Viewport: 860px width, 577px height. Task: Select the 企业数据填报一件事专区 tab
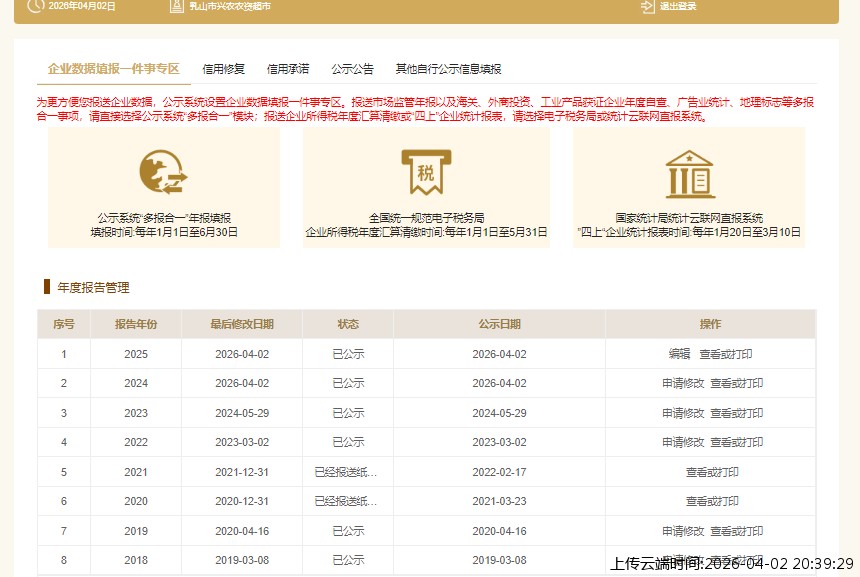coord(110,68)
